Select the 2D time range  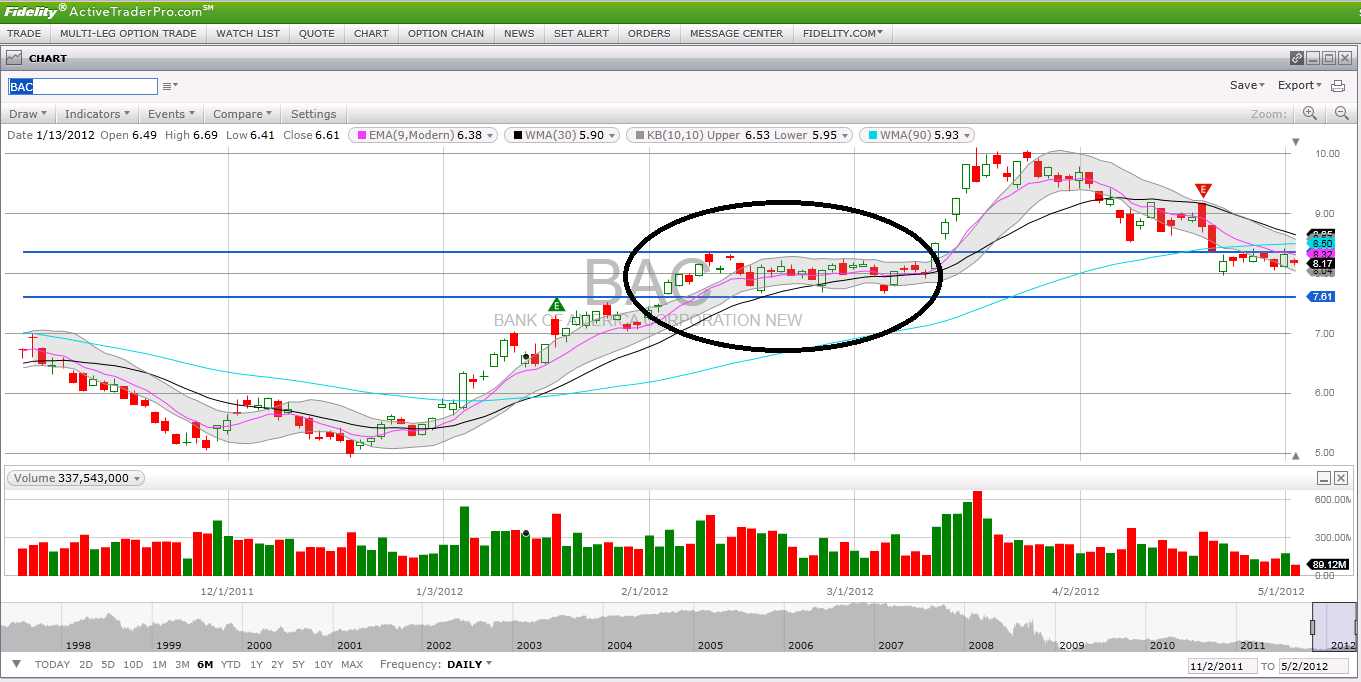tap(86, 664)
